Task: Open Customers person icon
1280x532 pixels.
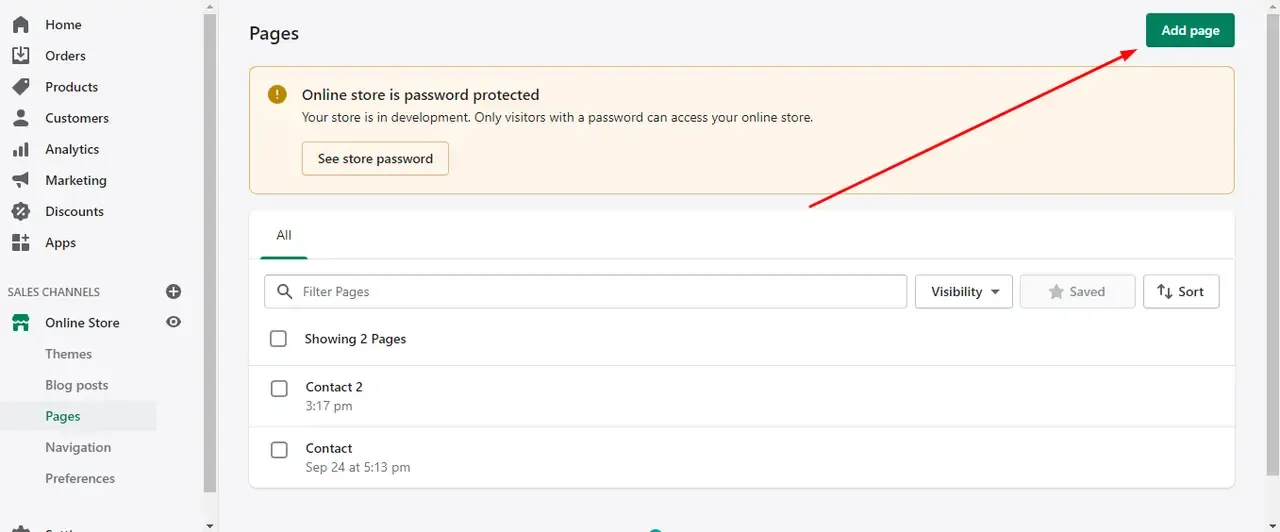Action: point(20,118)
